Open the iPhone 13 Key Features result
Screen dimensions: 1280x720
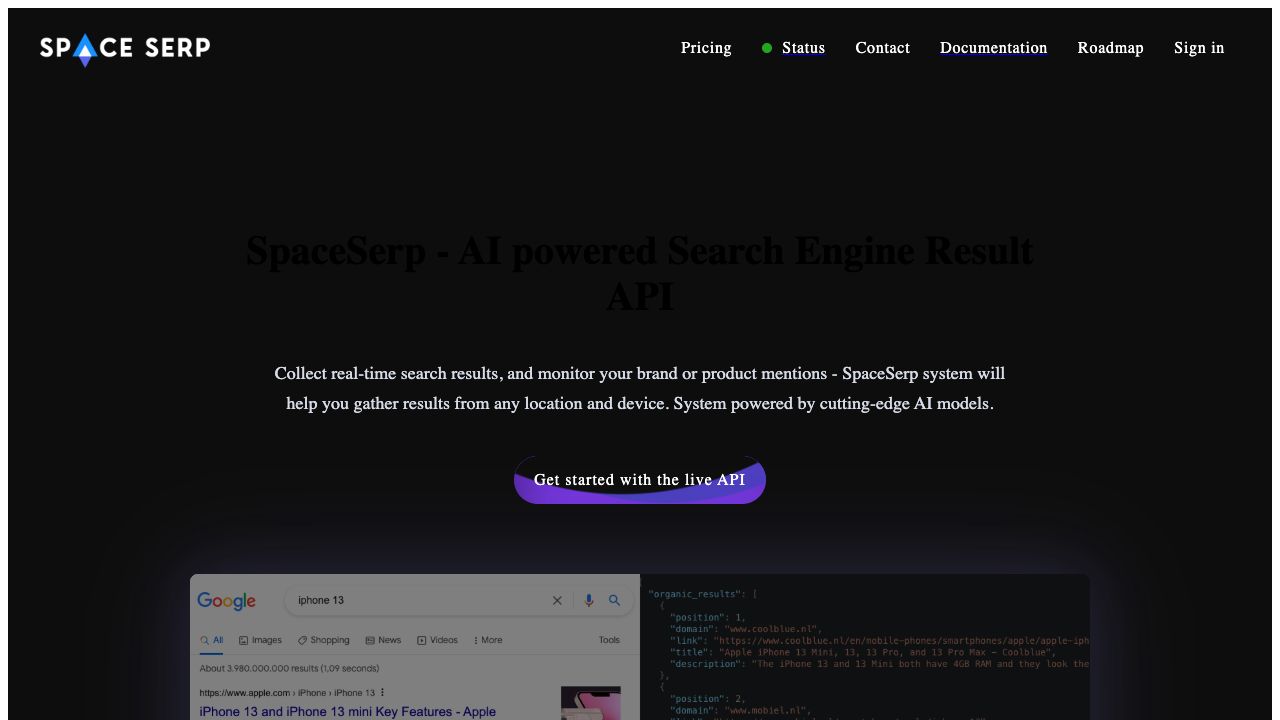pos(347,711)
